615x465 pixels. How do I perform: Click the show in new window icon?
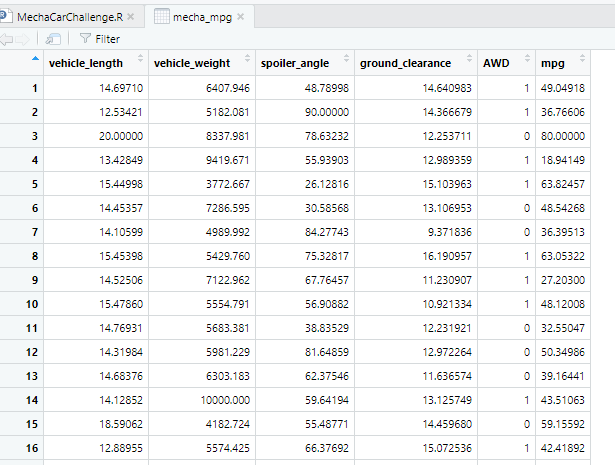click(53, 39)
